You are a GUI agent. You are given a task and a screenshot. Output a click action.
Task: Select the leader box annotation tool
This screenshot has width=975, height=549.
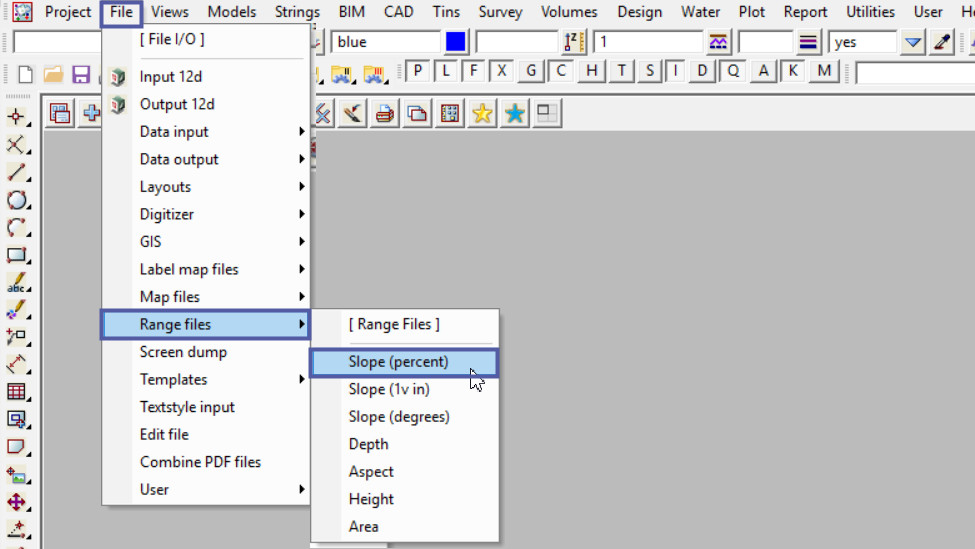click(17, 337)
